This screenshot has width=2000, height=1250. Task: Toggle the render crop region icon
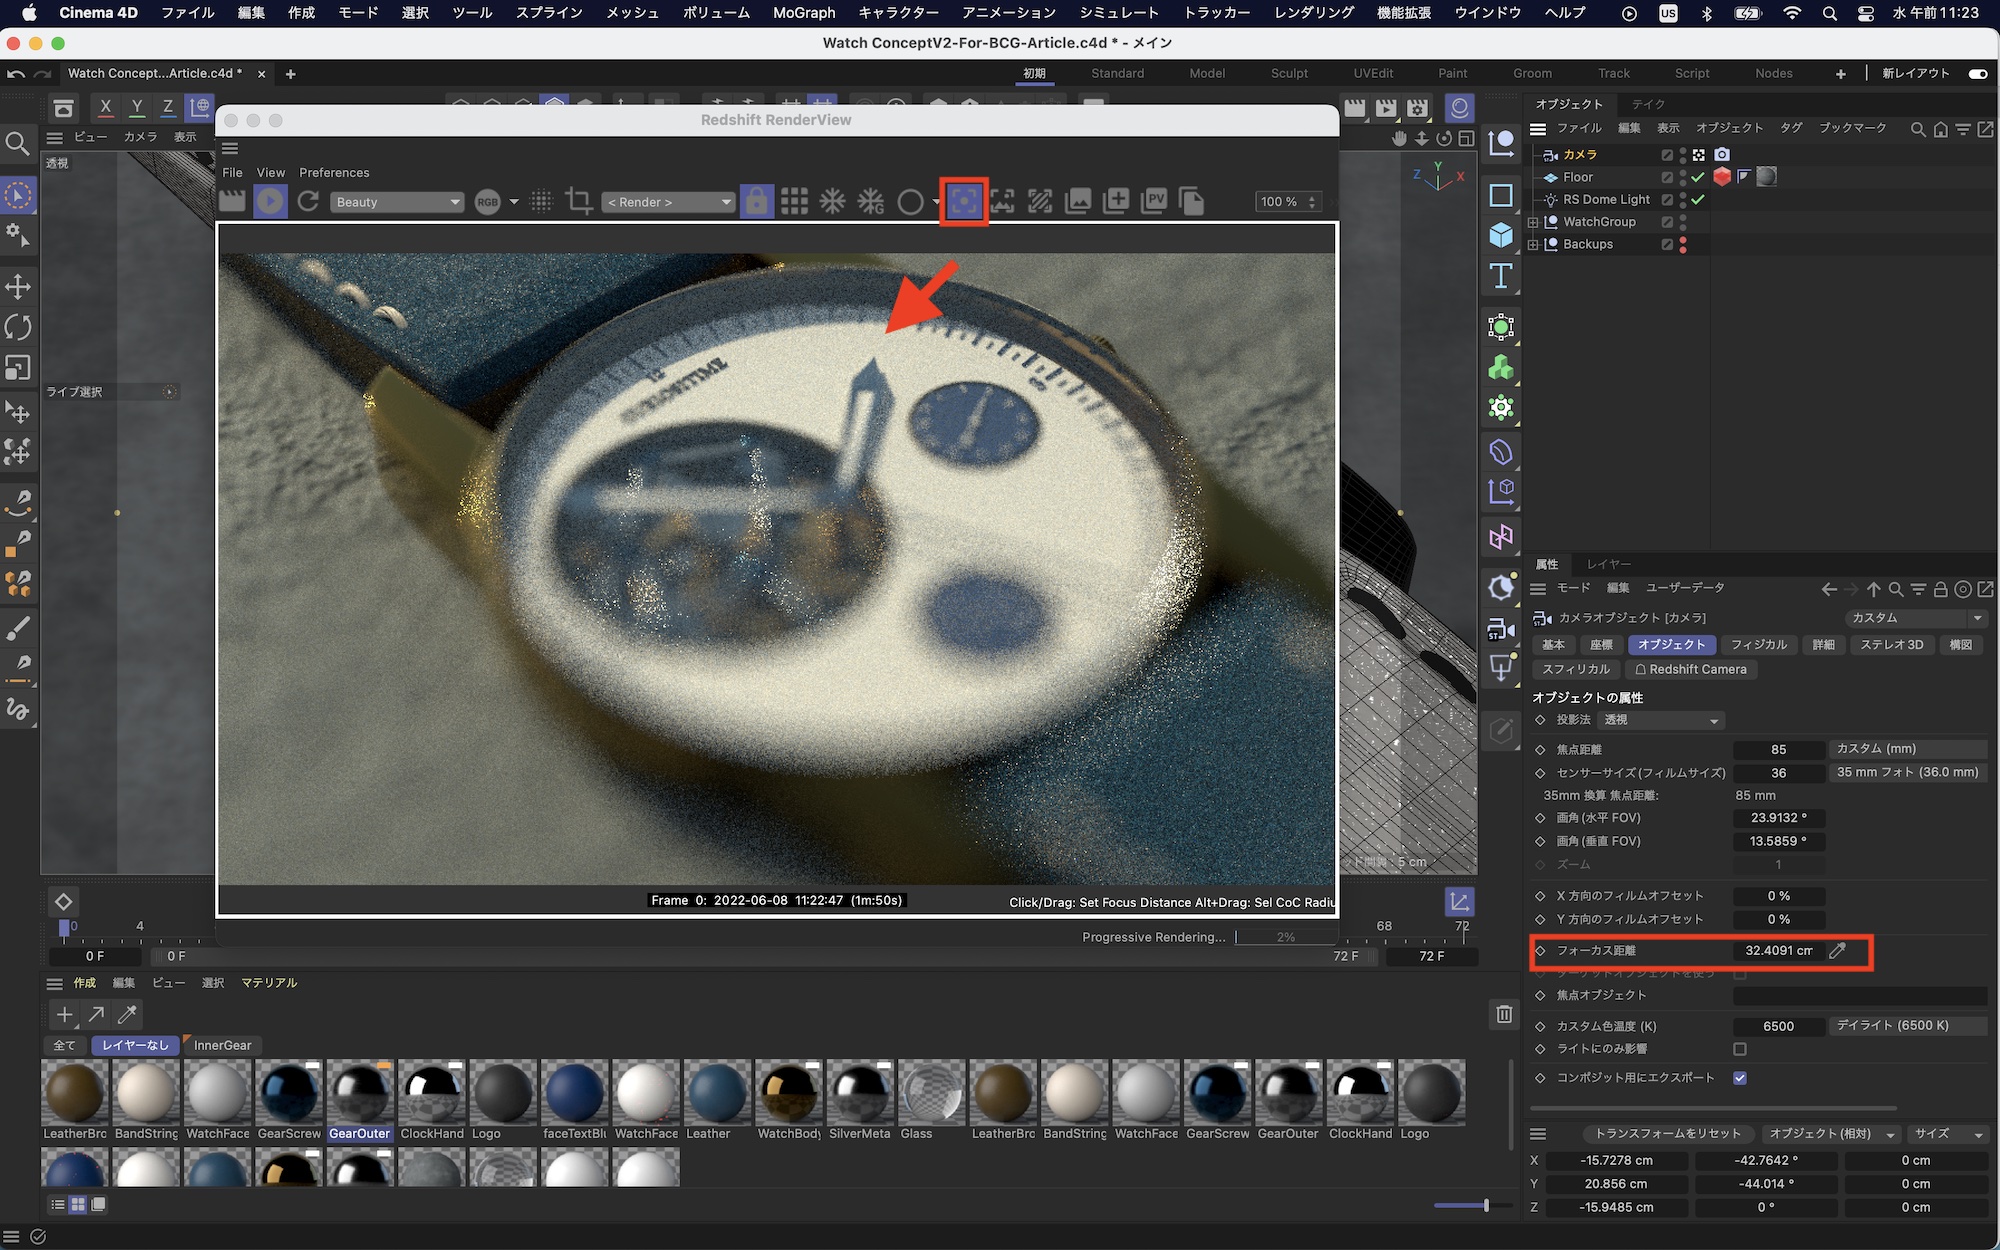tap(579, 201)
